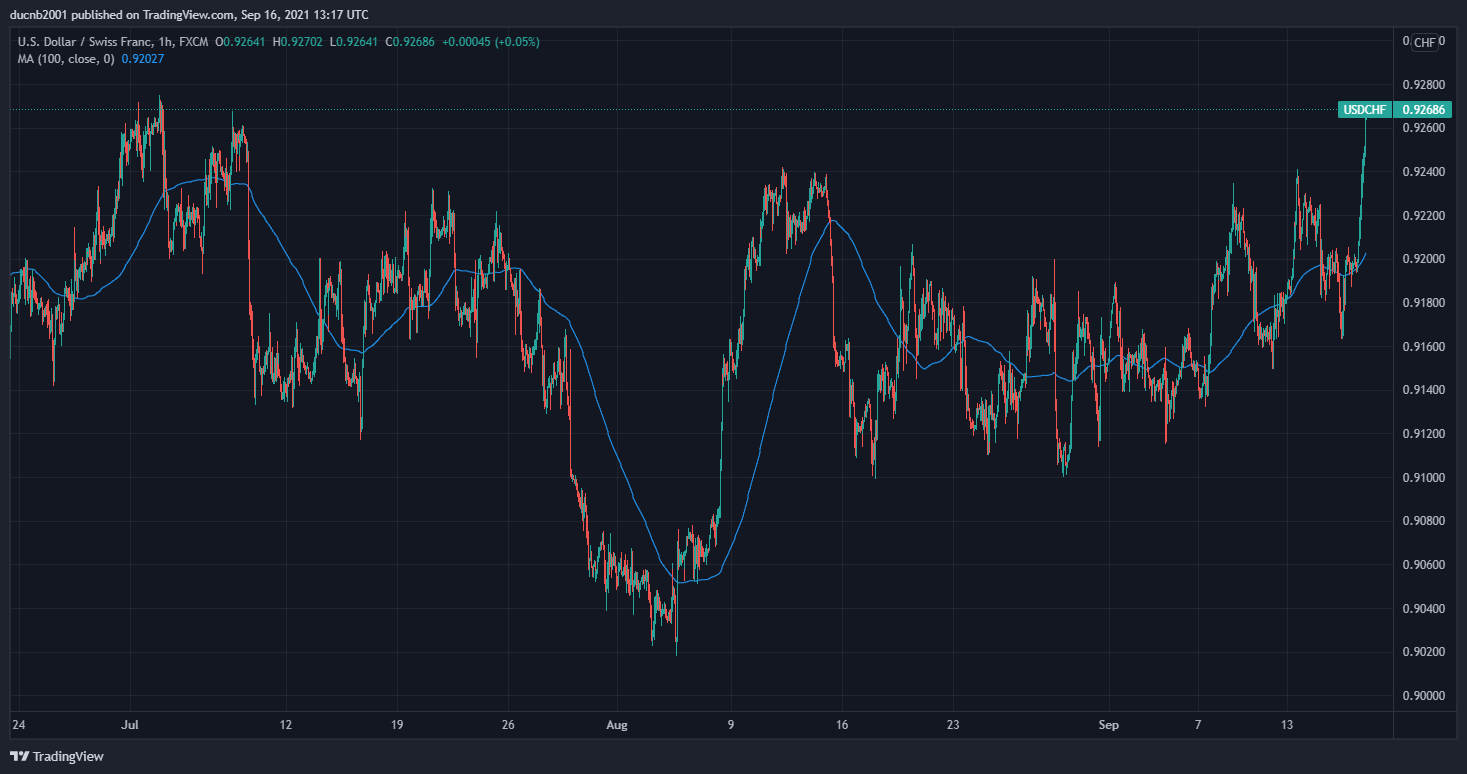
Task: Click the 0.92800 price scale label
Action: [1423, 85]
